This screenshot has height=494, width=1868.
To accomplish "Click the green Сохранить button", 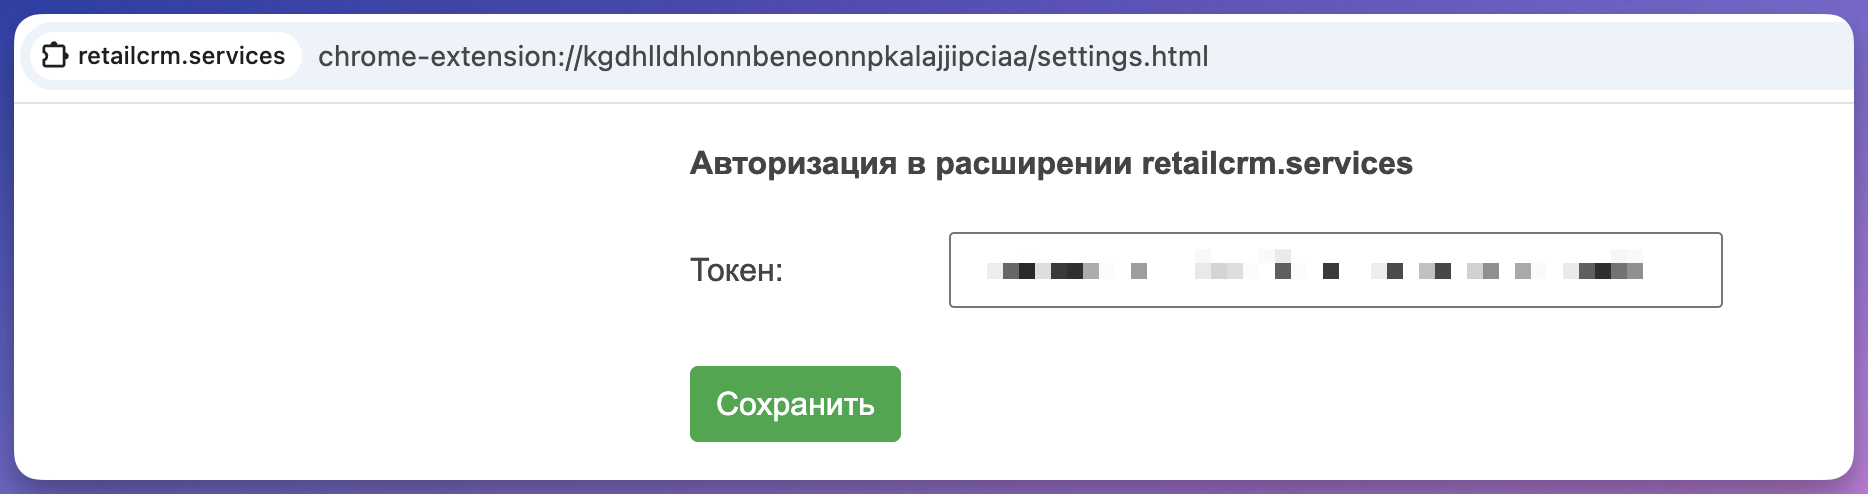I will [x=795, y=404].
